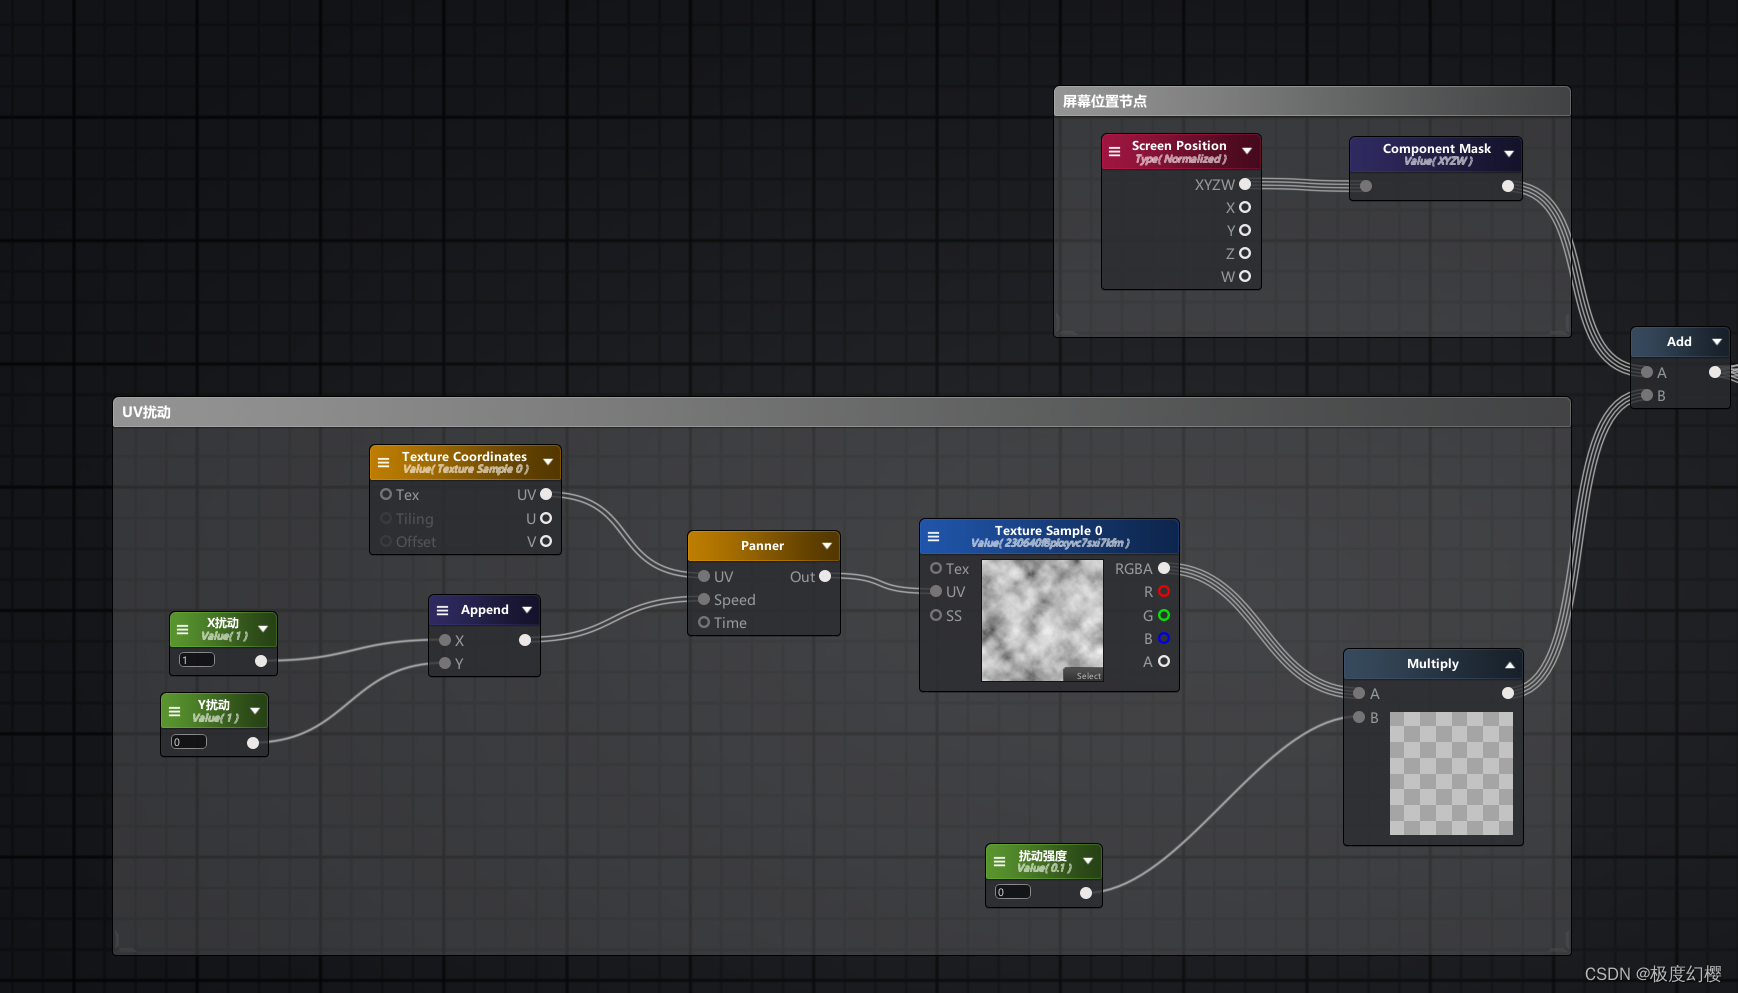Click the Texture Sample UV input port
The image size is (1738, 993).
pos(936,591)
